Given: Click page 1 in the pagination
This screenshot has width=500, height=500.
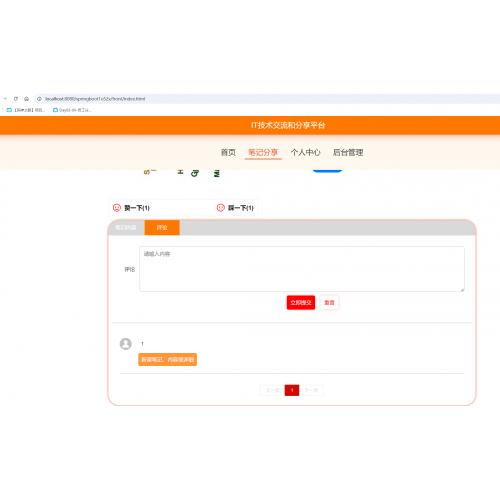Looking at the screenshot, I should point(292,390).
